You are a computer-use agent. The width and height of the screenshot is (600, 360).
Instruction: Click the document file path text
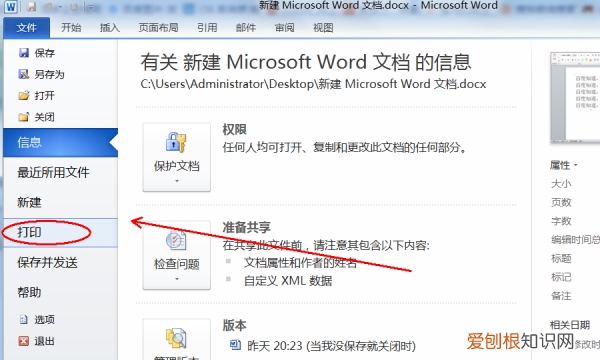click(313, 84)
